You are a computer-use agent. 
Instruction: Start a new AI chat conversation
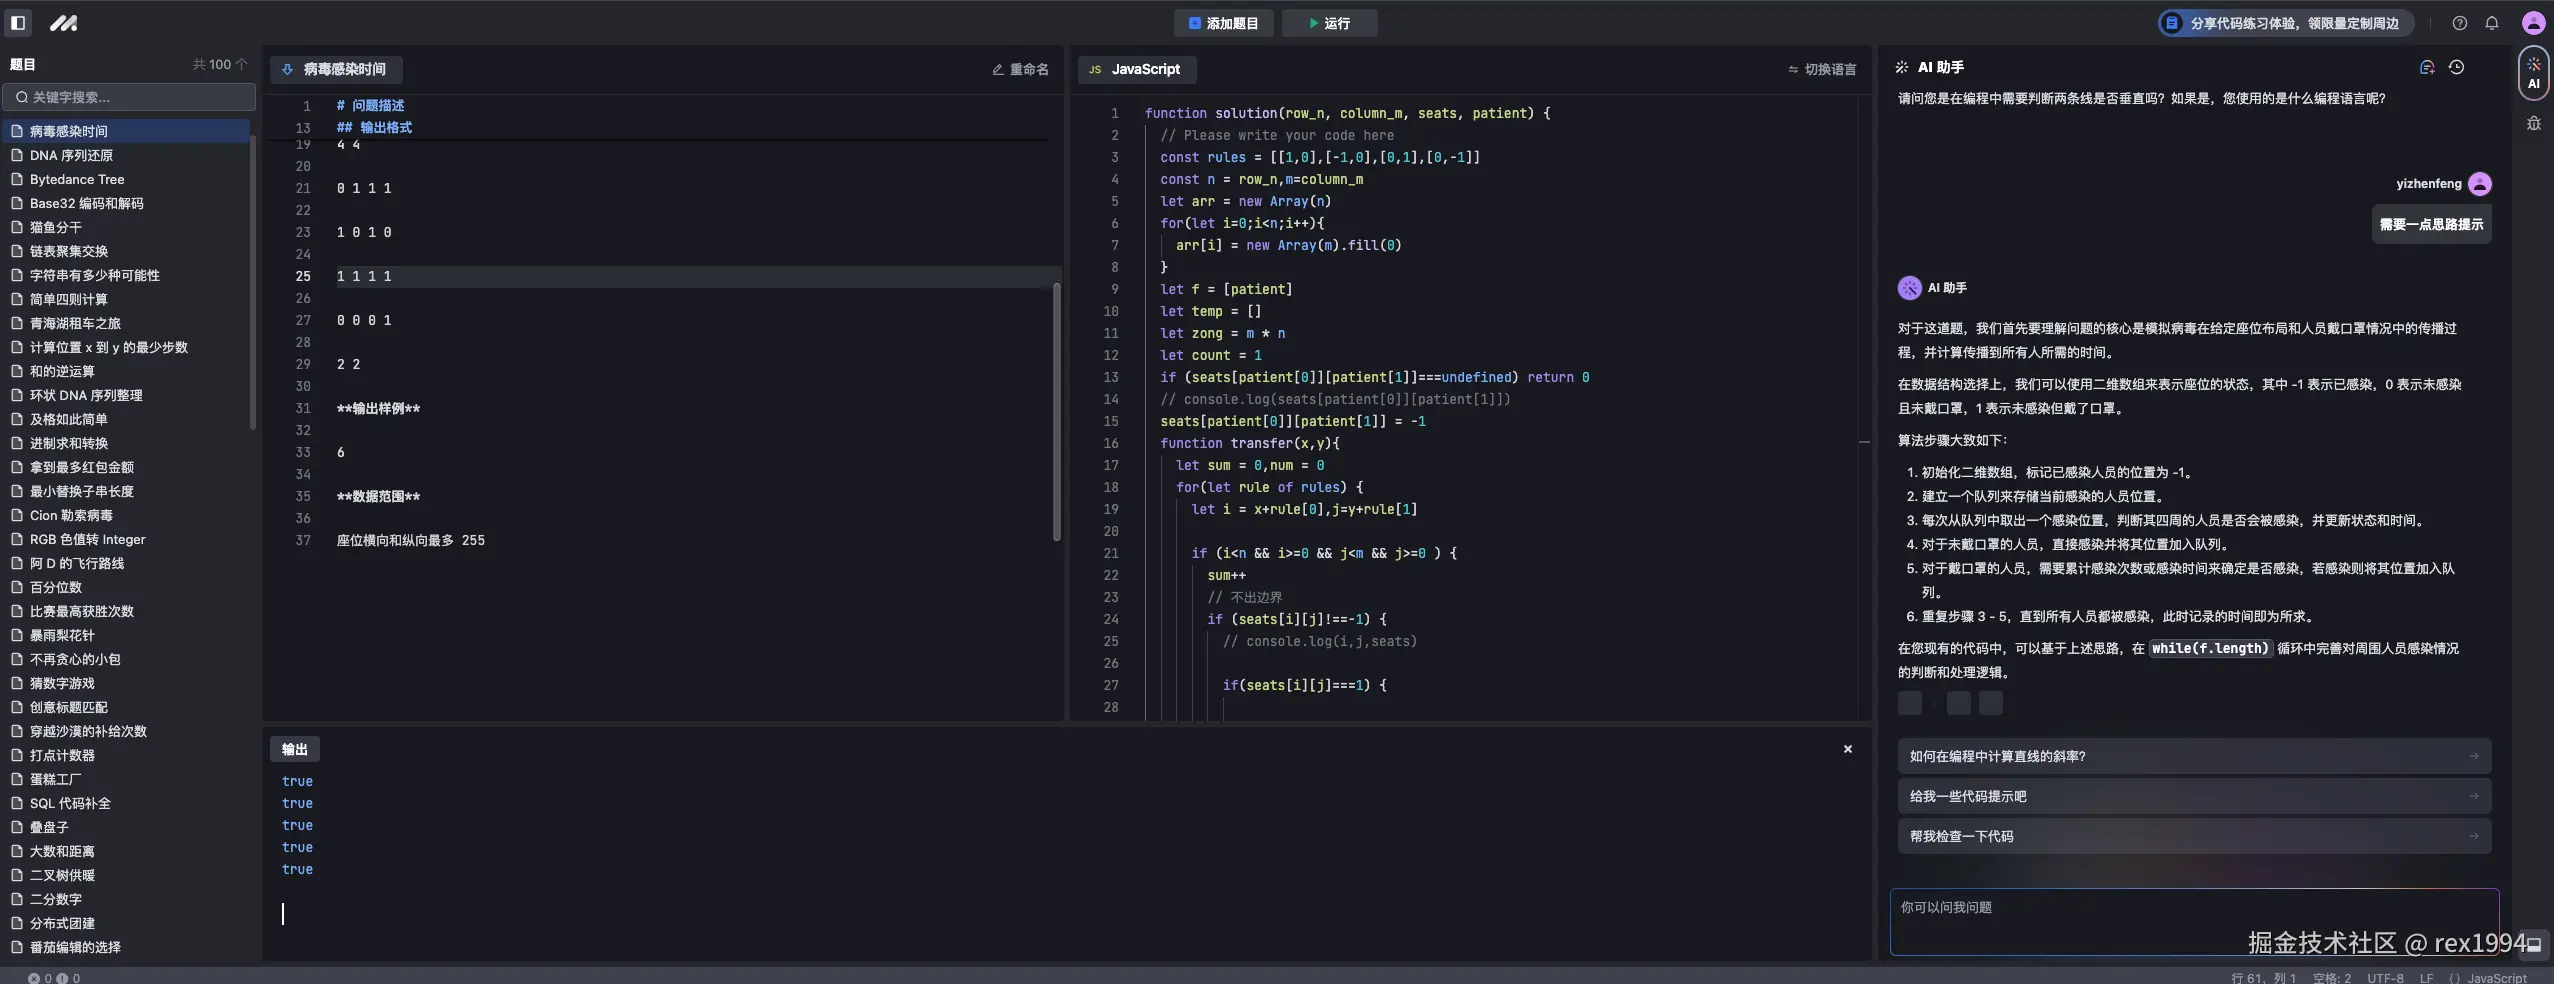pos(2427,68)
